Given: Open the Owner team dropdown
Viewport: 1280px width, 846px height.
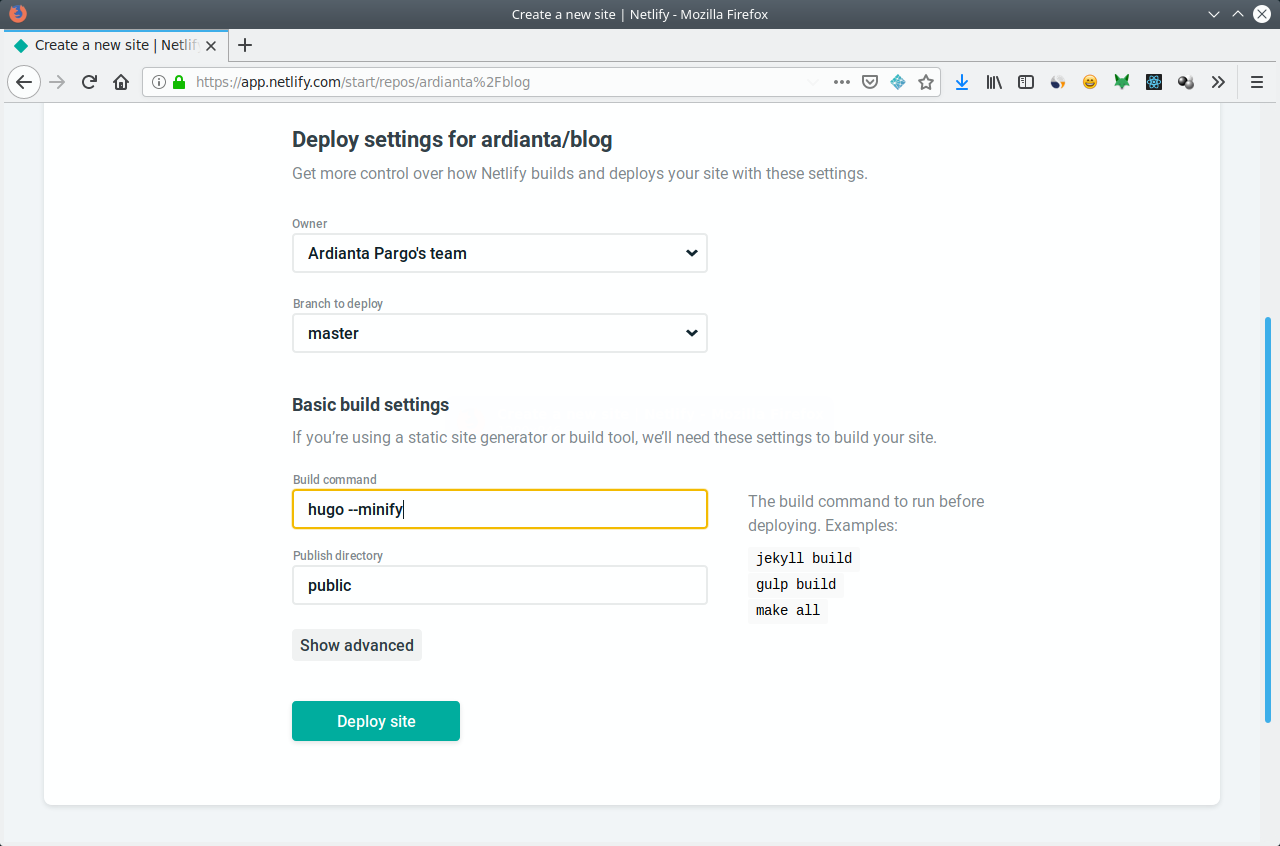Looking at the screenshot, I should (x=499, y=253).
